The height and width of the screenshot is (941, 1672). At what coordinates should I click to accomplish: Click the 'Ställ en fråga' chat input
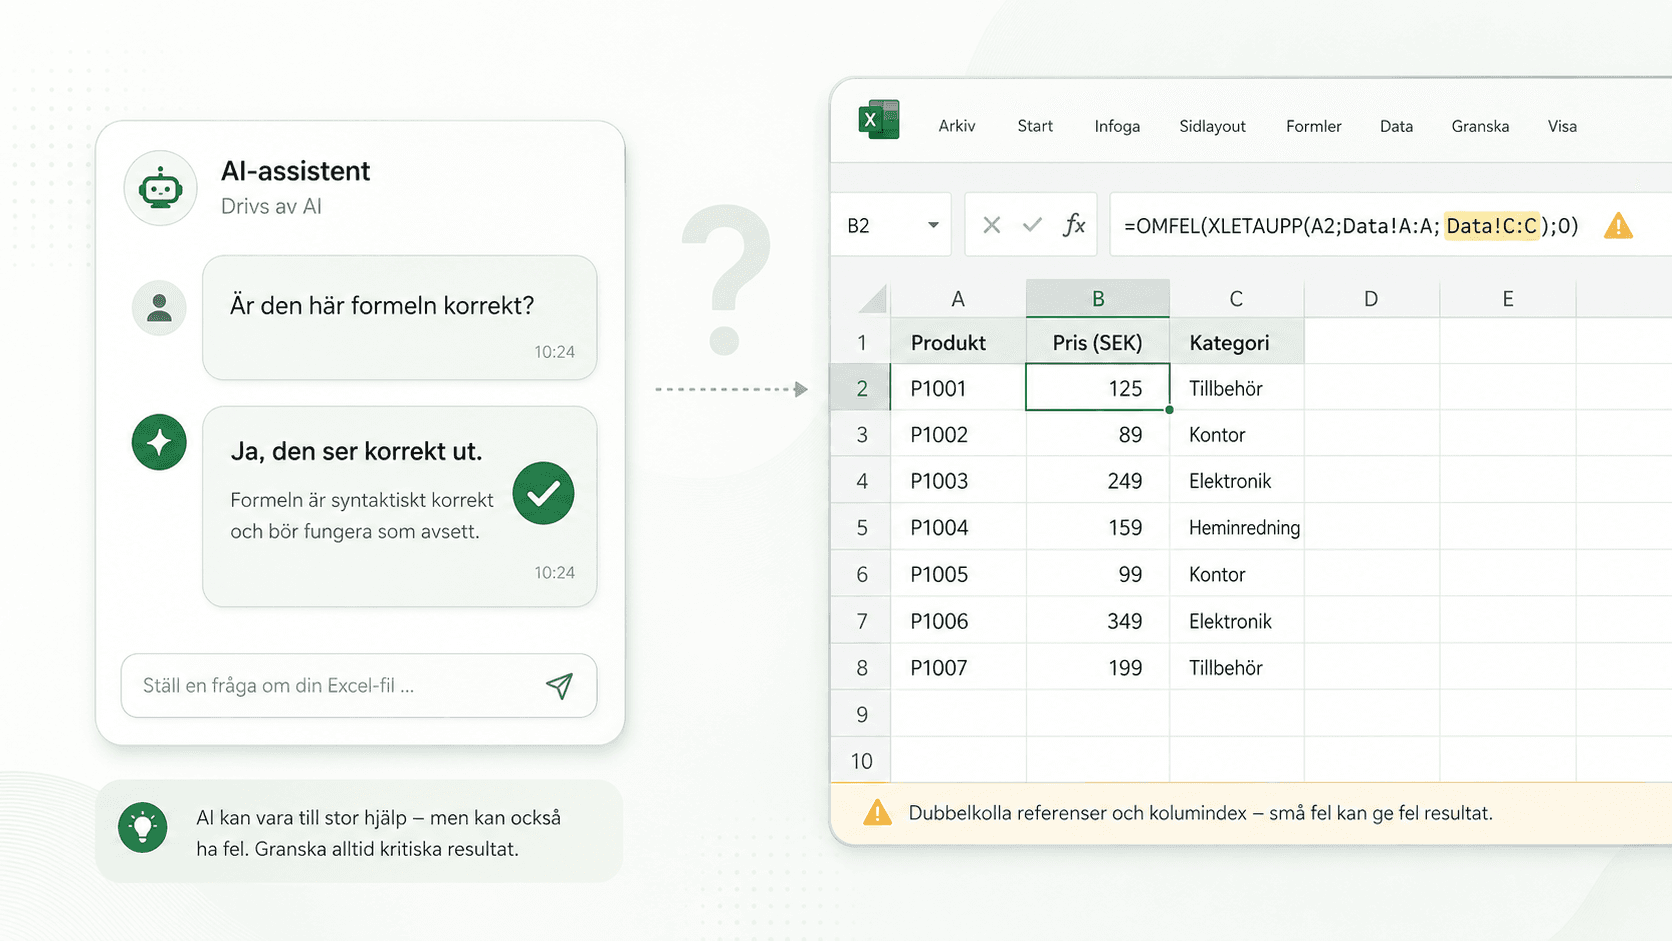pyautogui.click(x=359, y=685)
